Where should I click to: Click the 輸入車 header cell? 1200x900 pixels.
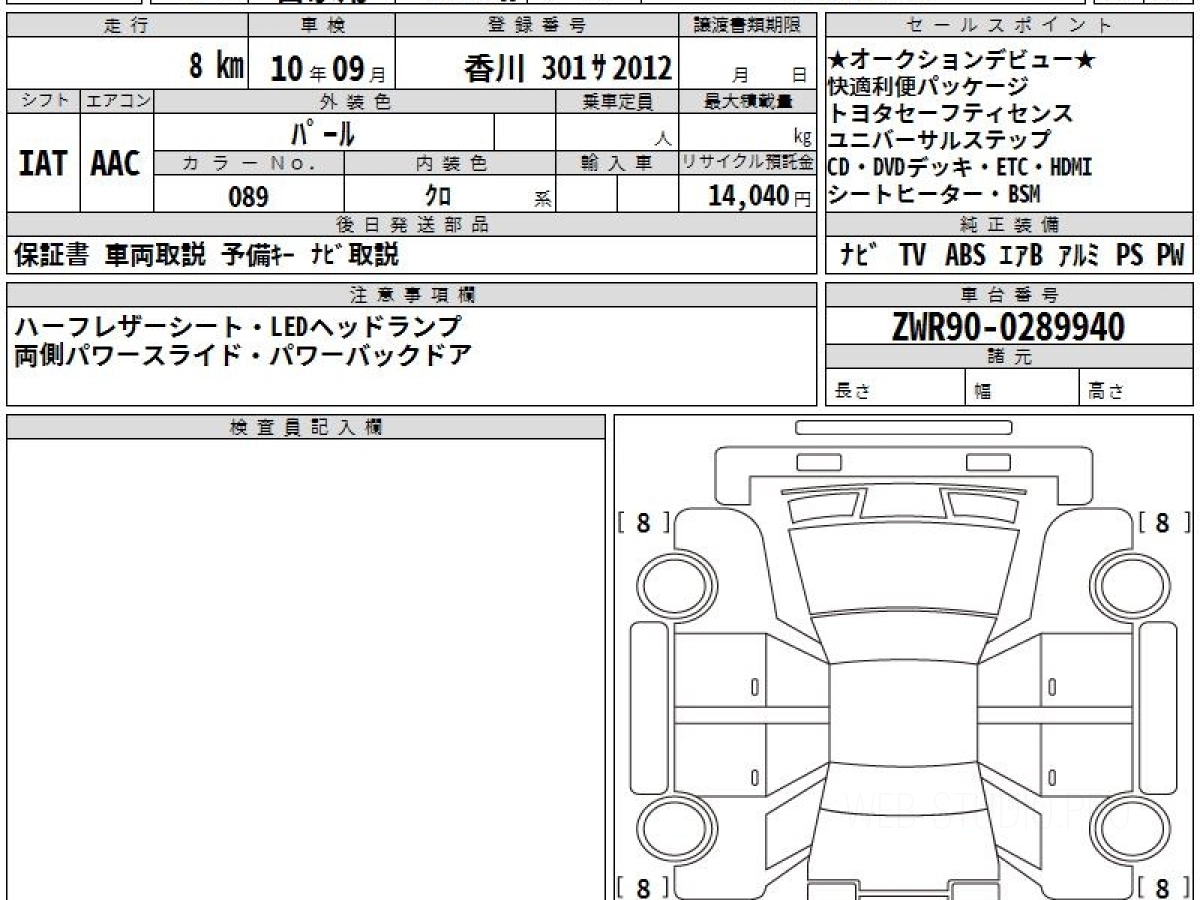coord(617,163)
